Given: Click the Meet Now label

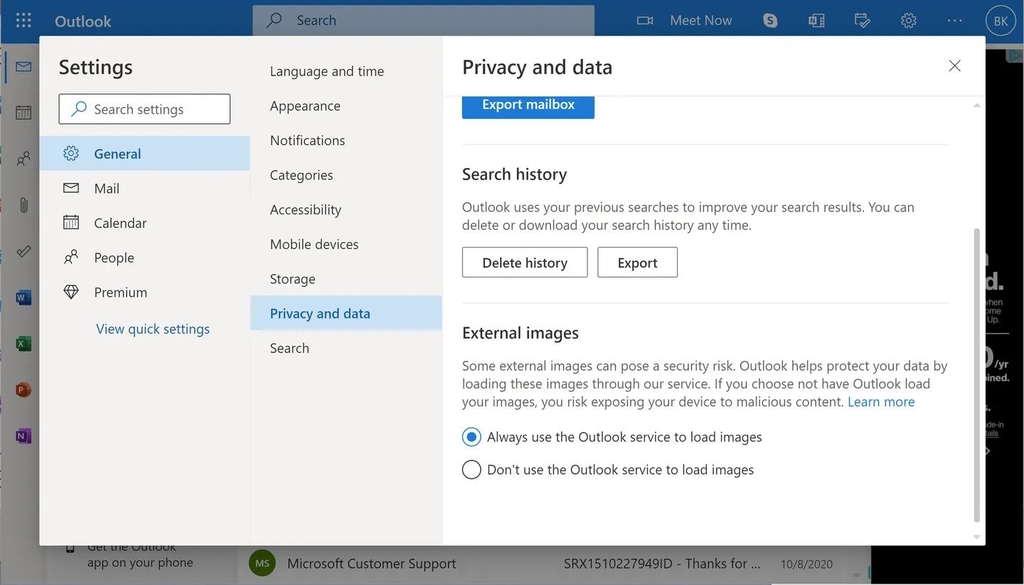Looking at the screenshot, I should point(701,20).
